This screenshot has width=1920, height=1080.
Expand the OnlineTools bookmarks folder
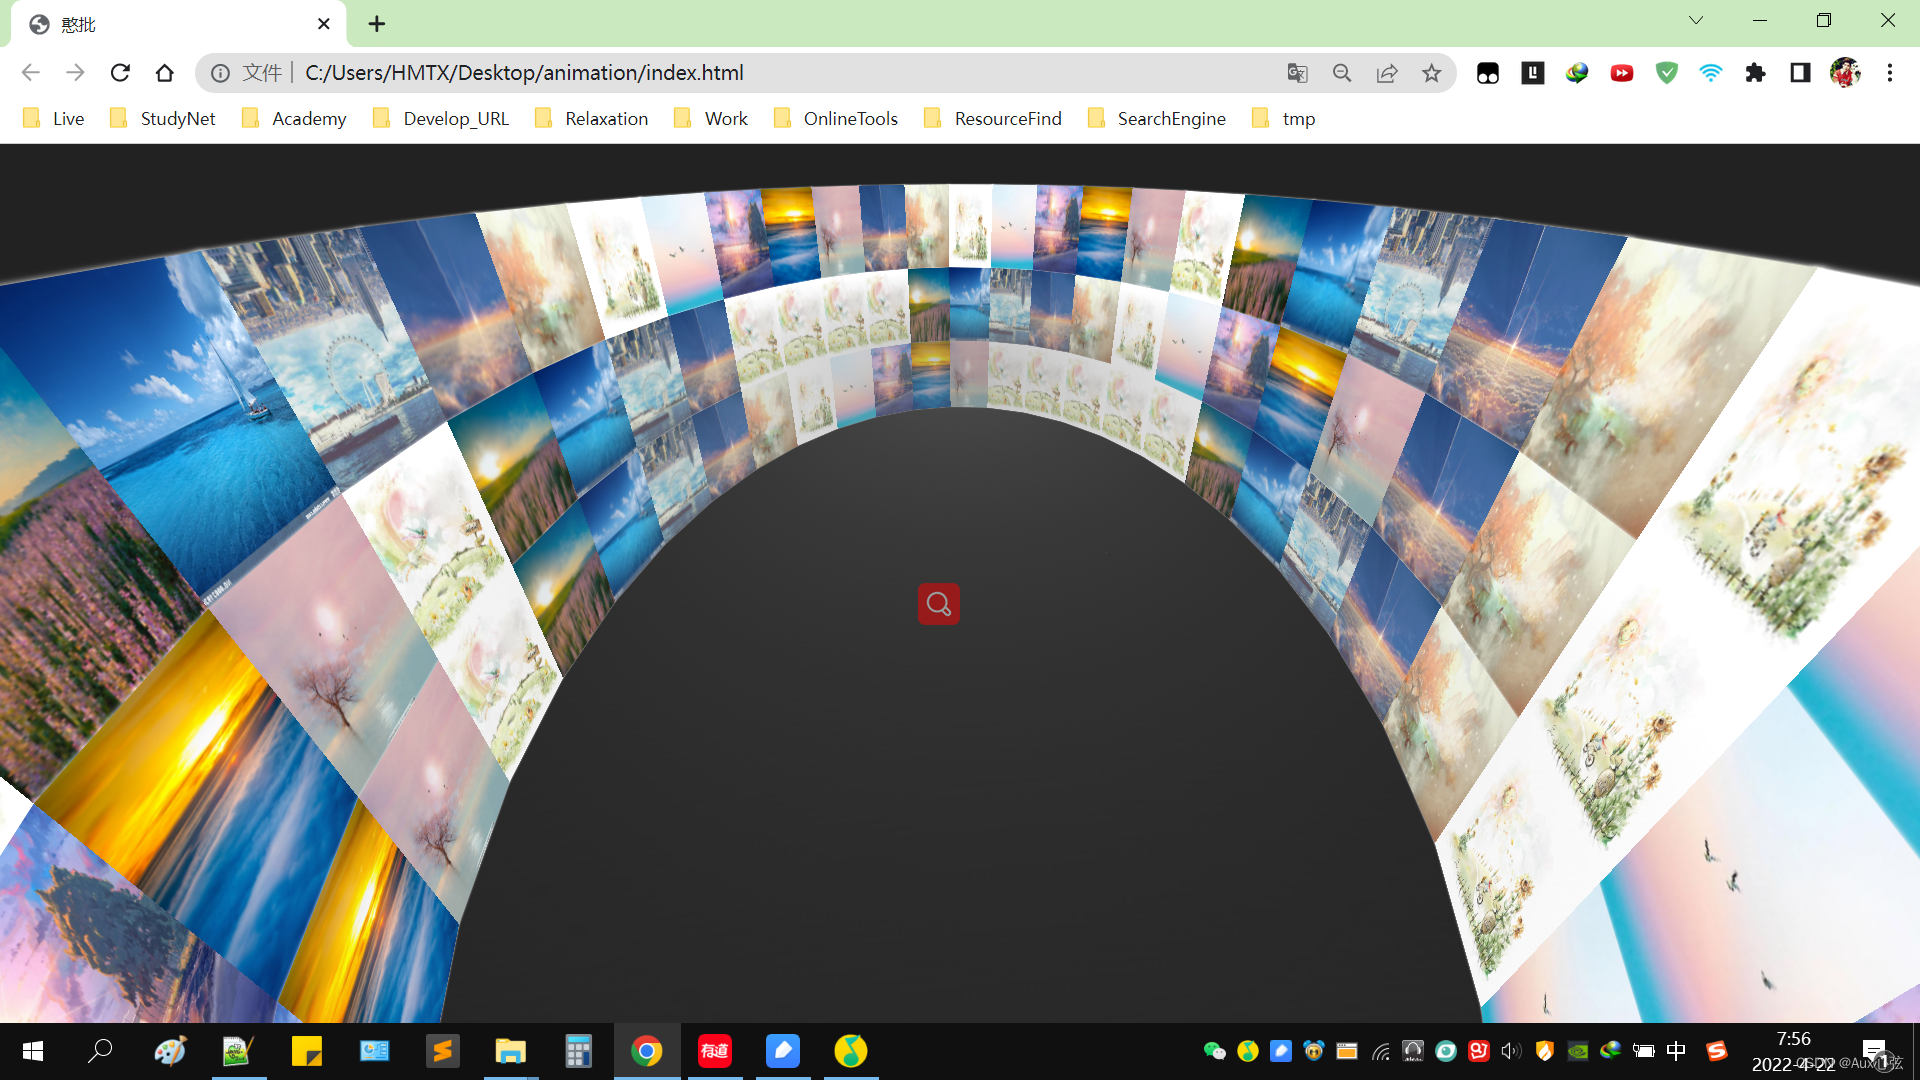[850, 118]
